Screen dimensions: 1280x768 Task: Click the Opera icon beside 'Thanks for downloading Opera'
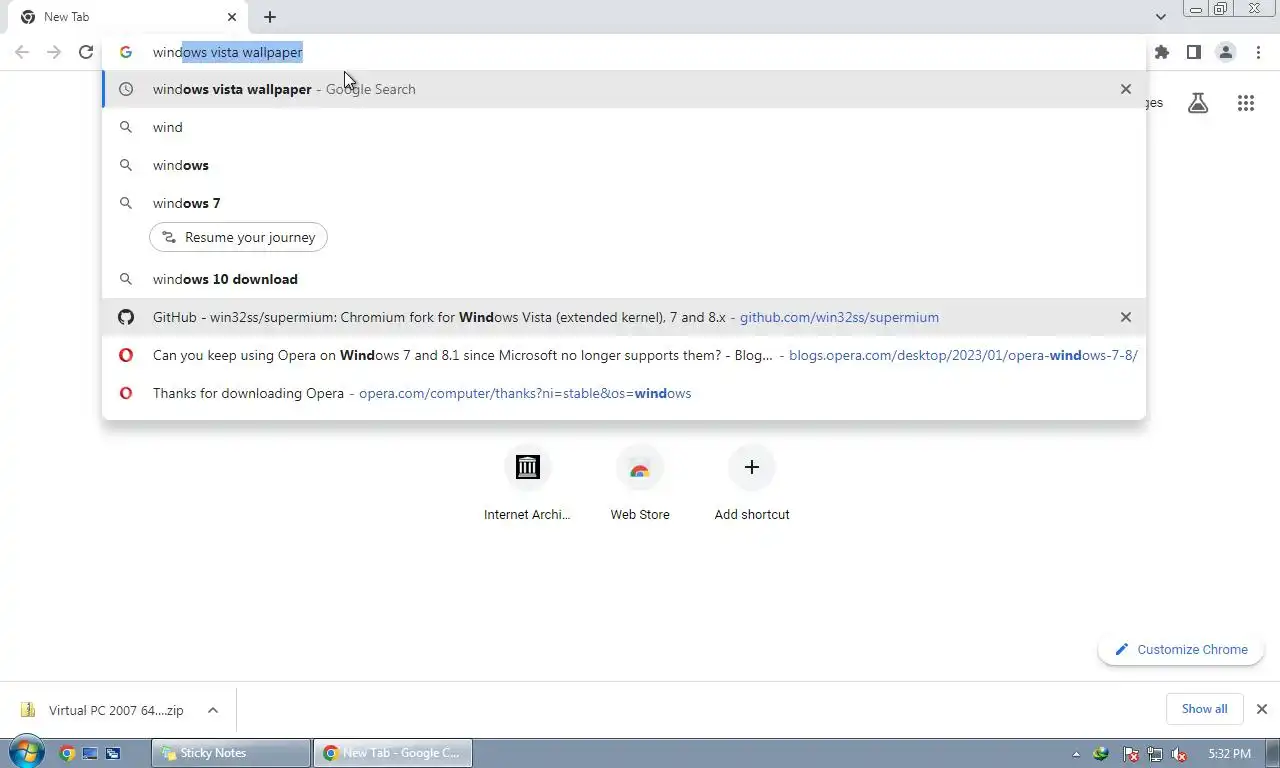click(x=126, y=393)
